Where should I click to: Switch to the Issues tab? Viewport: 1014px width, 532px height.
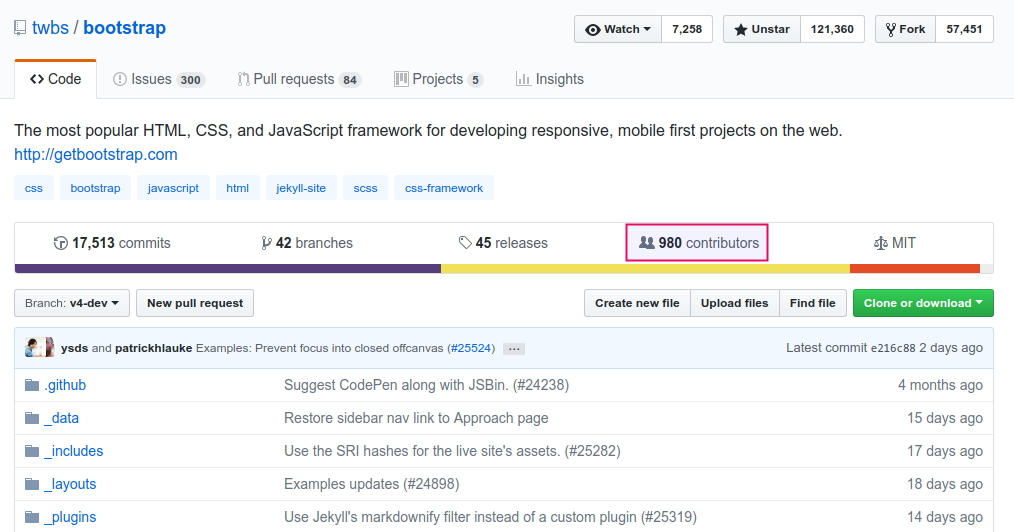[x=158, y=79]
